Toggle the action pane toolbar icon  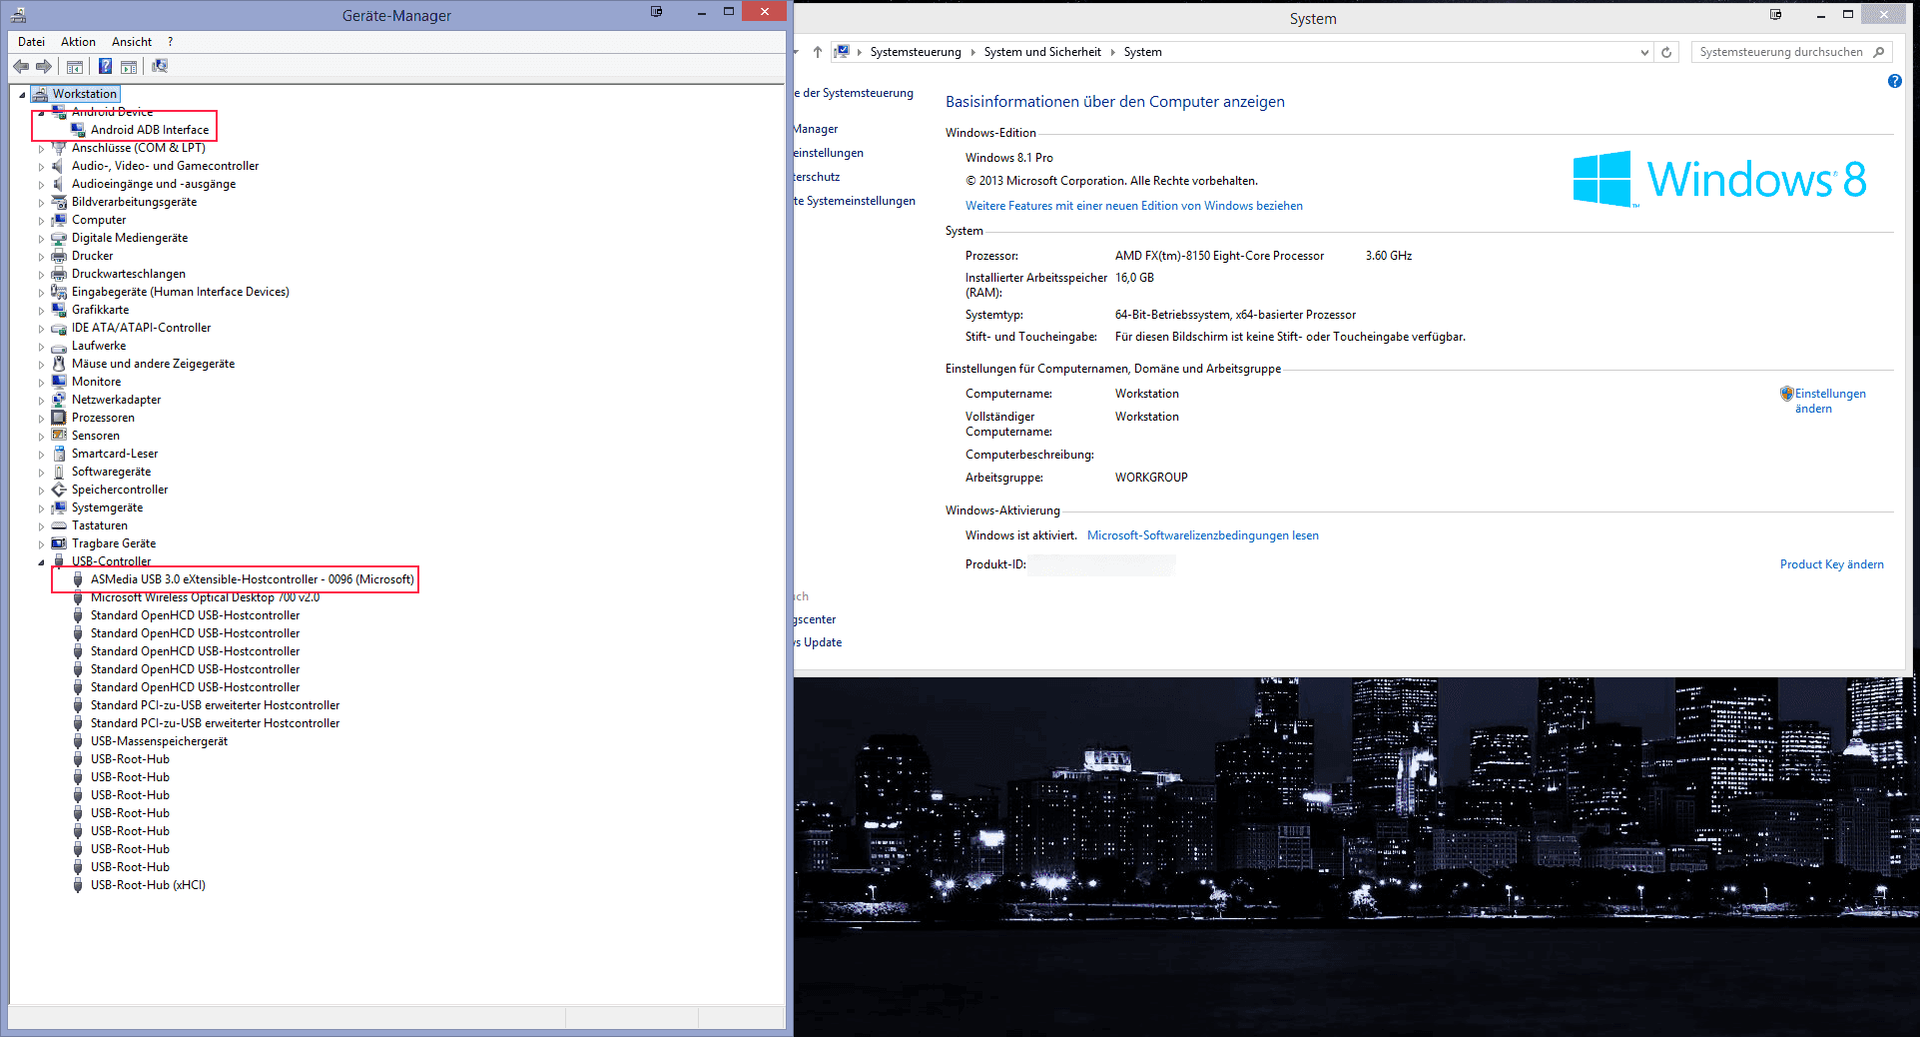pos(129,67)
